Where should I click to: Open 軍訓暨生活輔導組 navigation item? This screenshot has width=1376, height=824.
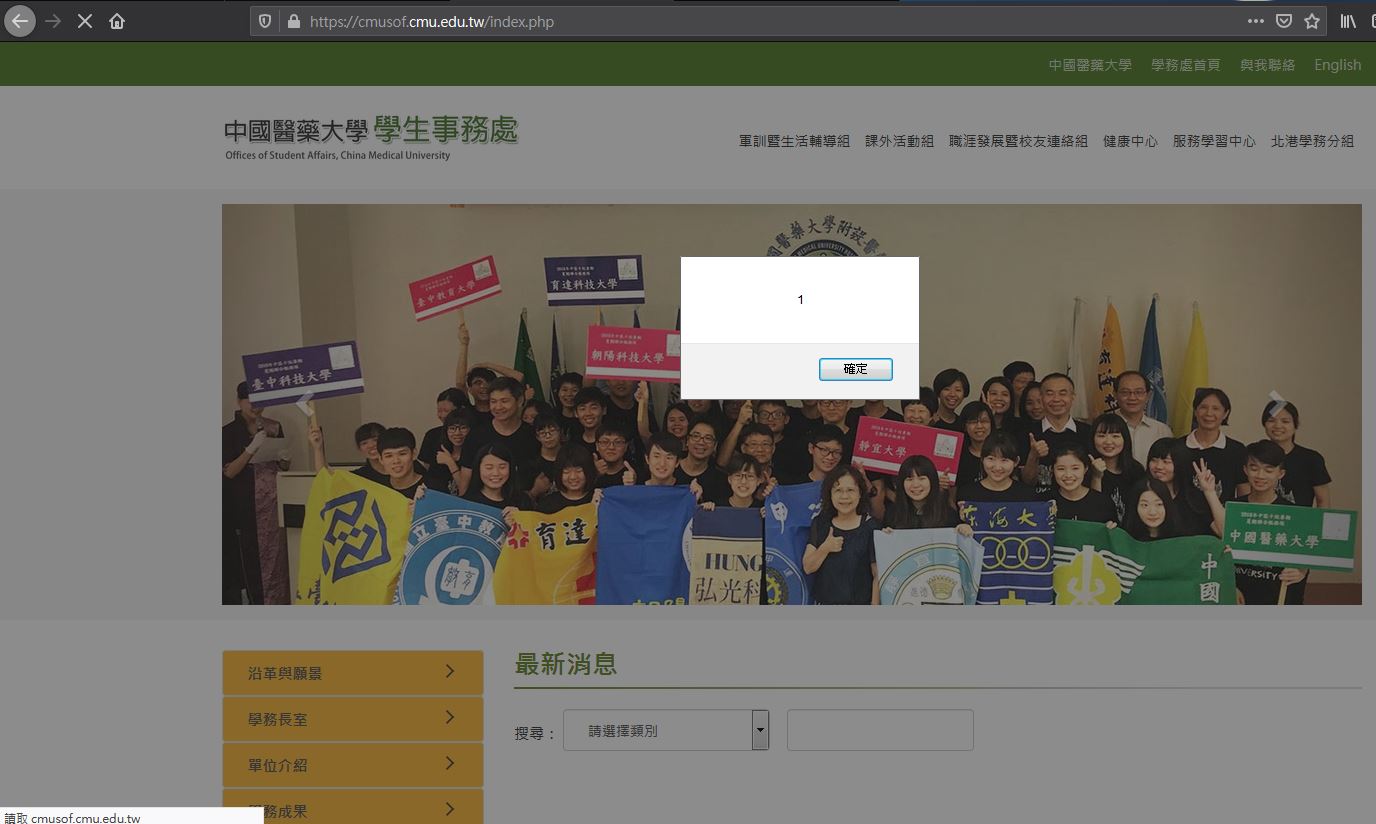click(794, 141)
